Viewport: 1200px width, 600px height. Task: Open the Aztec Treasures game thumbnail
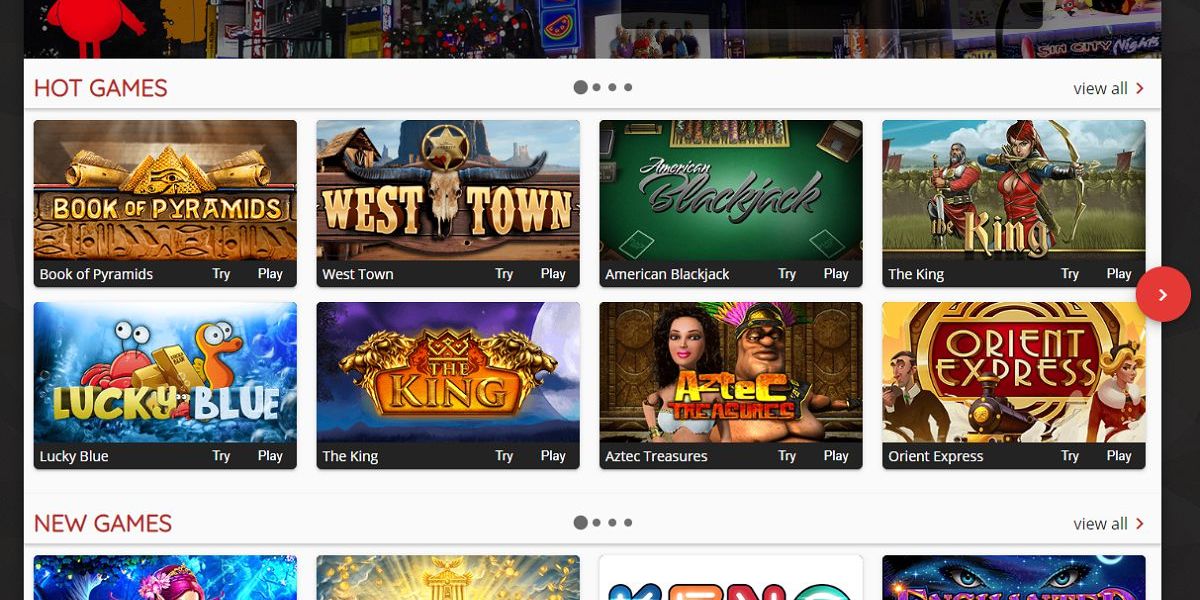pos(731,372)
